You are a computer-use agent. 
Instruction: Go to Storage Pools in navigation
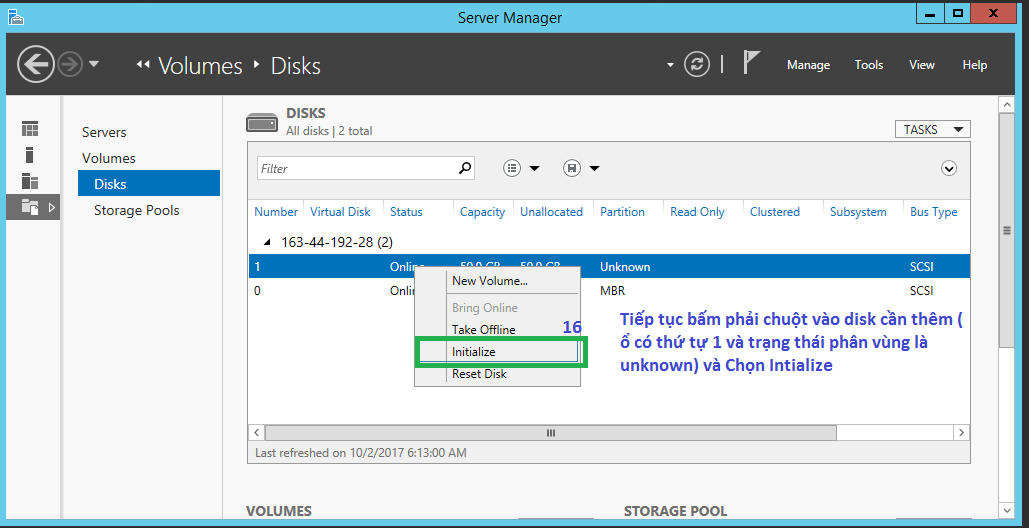point(137,210)
